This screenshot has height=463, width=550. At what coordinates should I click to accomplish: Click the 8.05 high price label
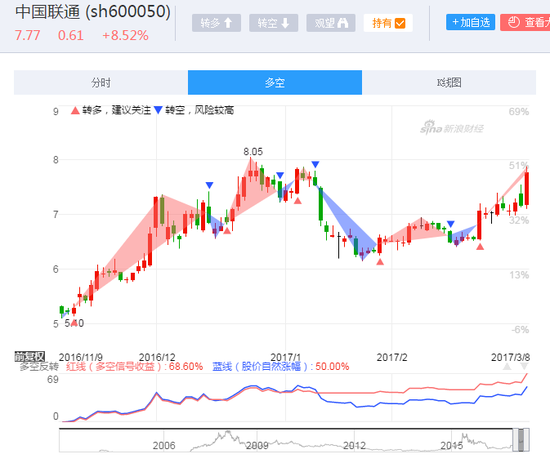(x=253, y=152)
